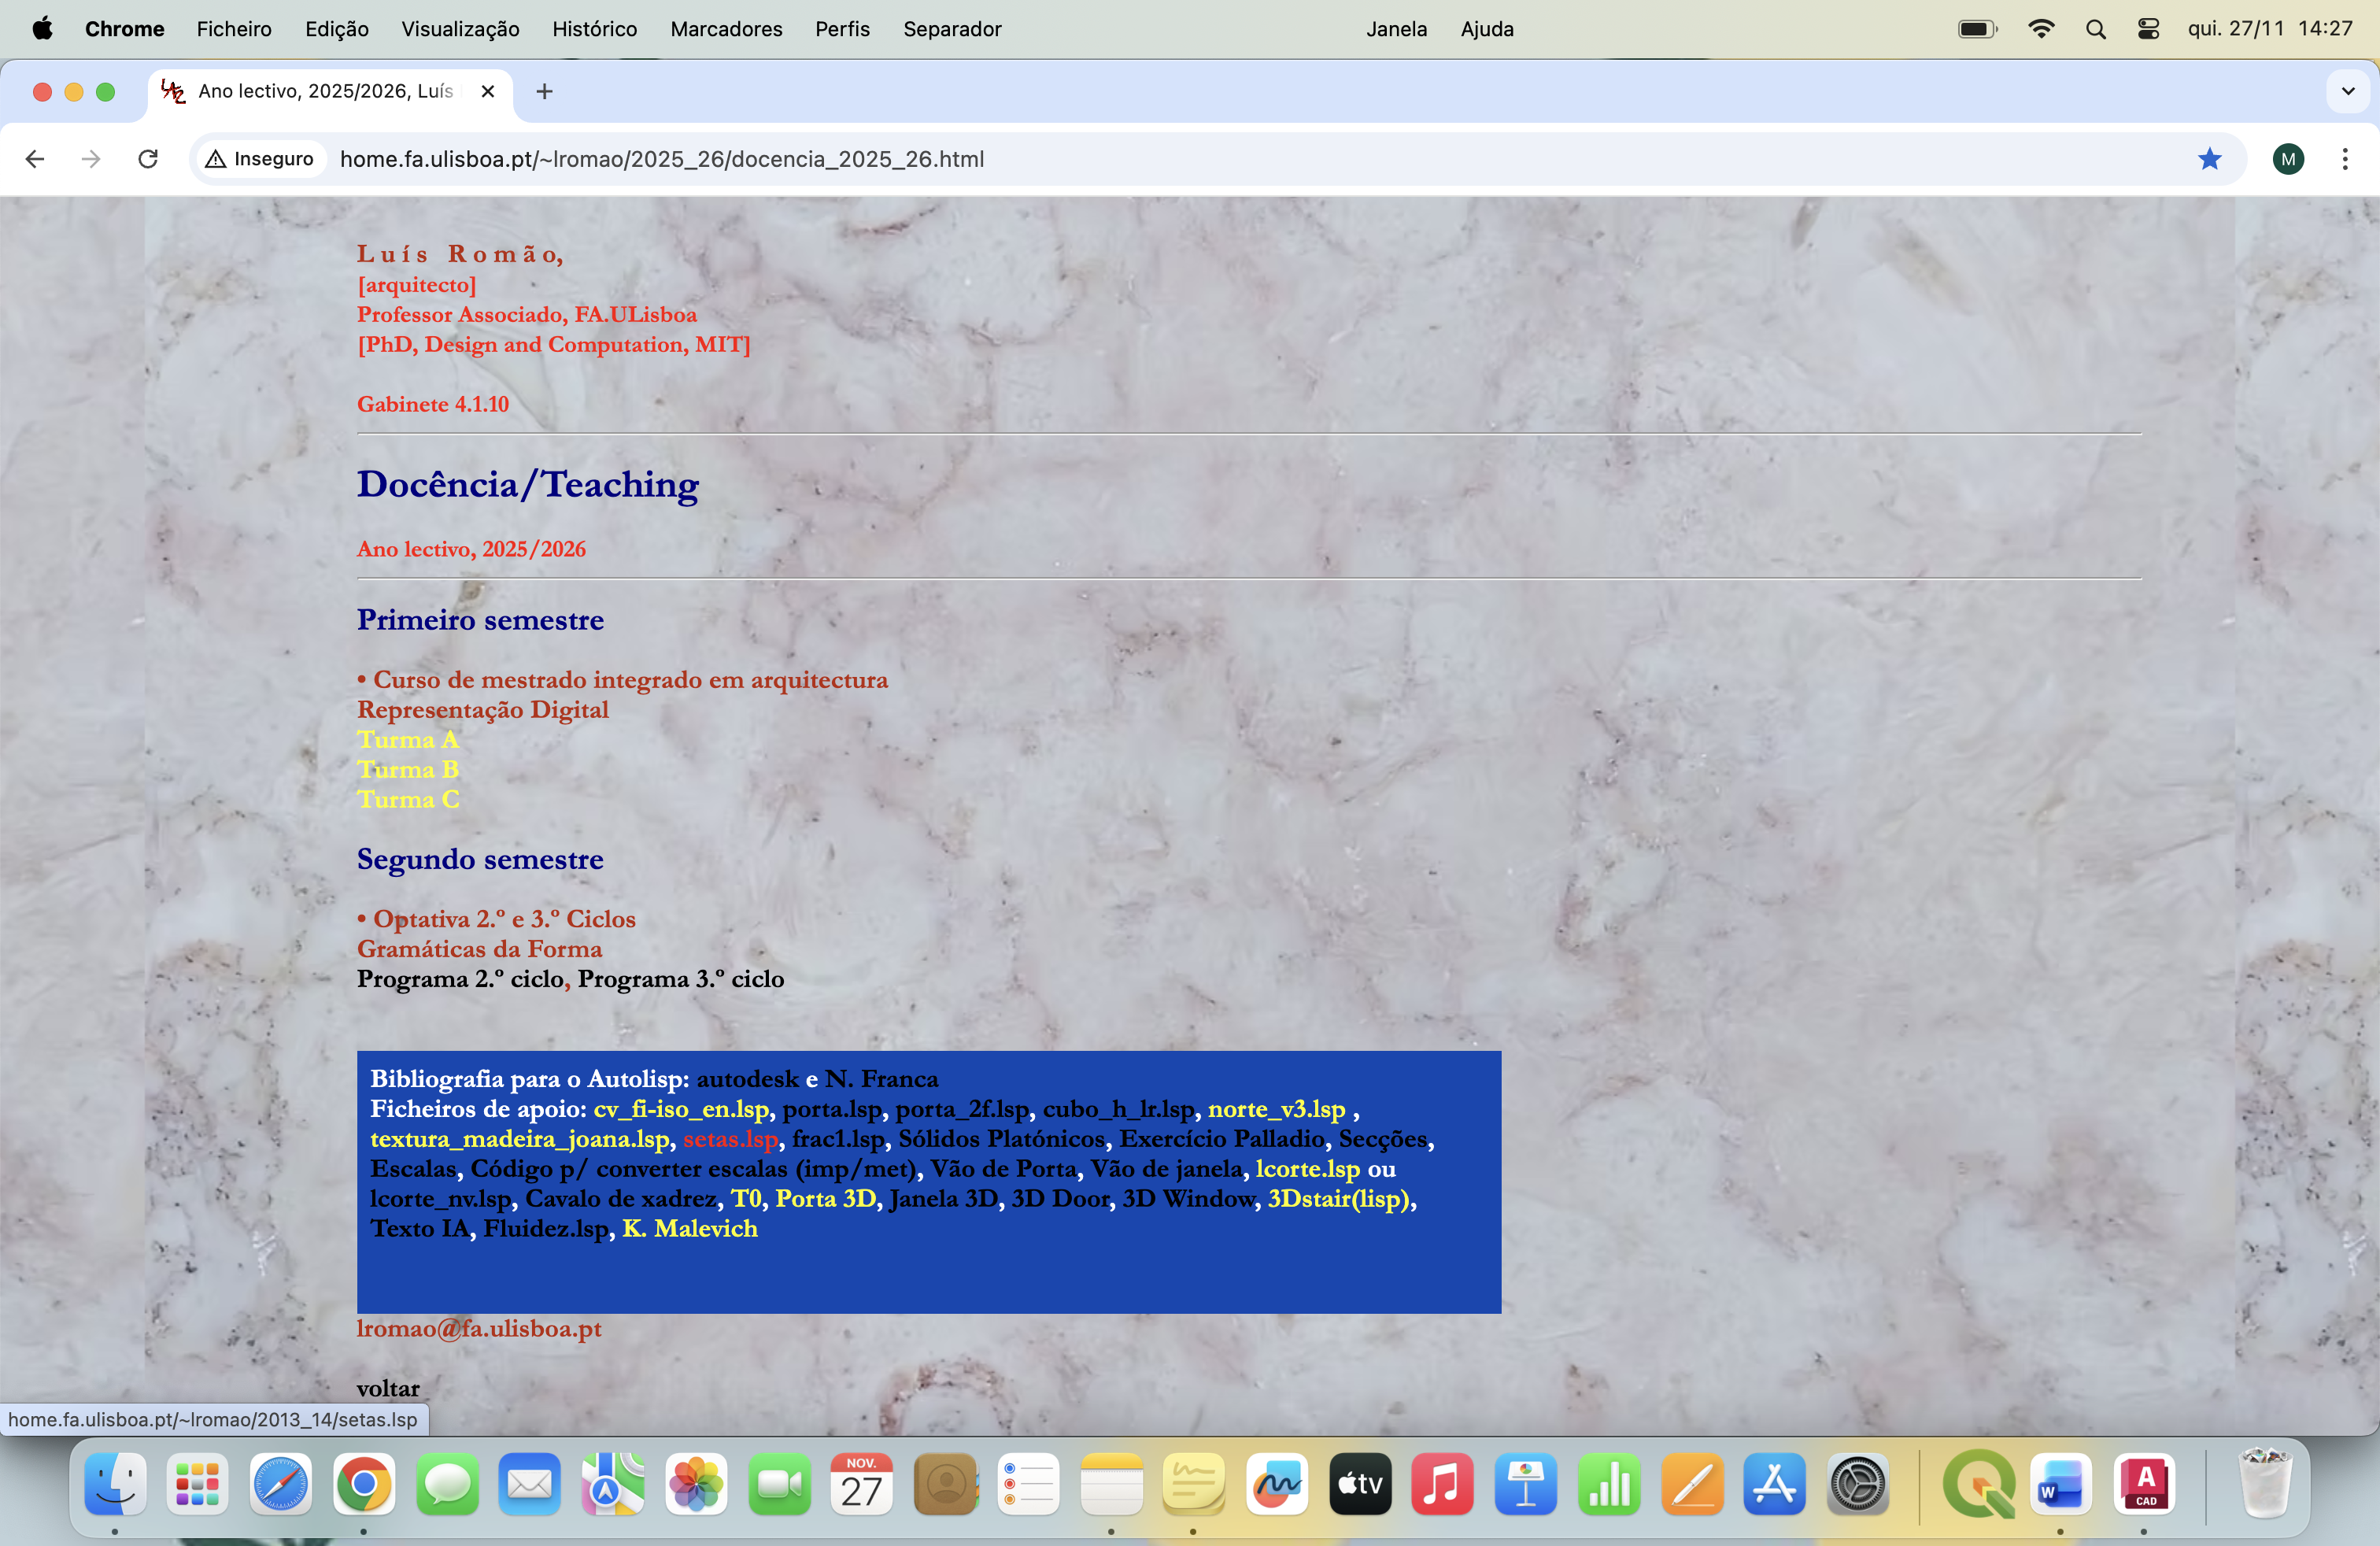Open Spotlight search in menu bar
The image size is (2380, 1546).
[2096, 29]
